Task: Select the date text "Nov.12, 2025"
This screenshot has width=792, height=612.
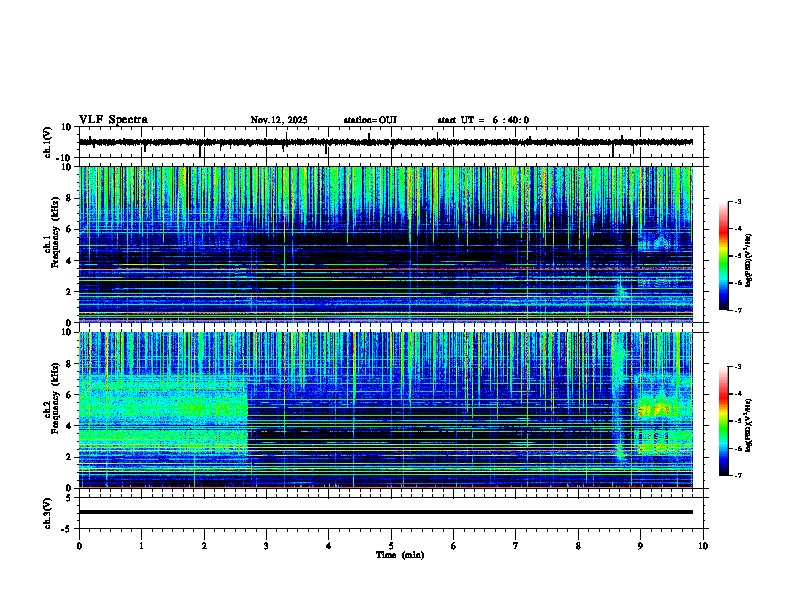Action: [279, 120]
